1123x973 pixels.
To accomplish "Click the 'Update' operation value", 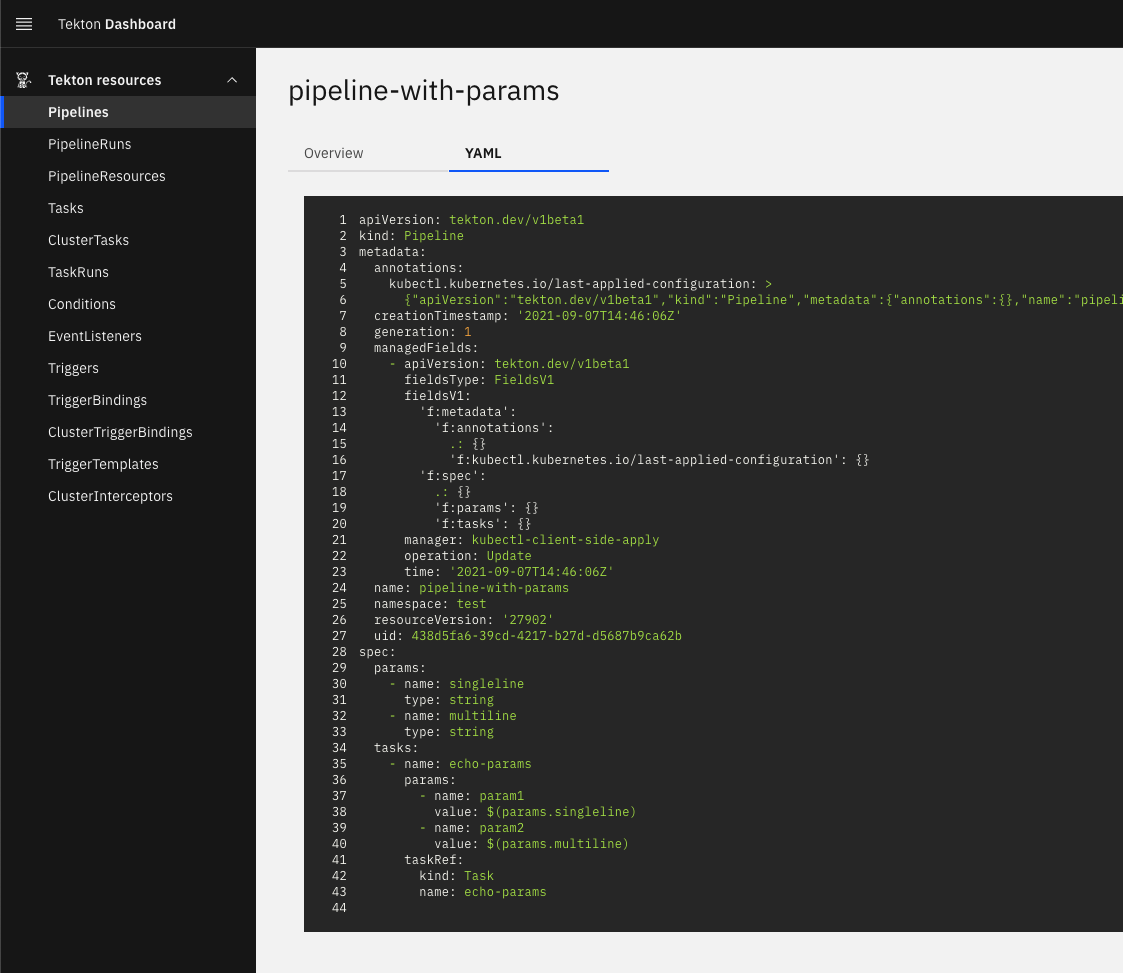I will click(509, 556).
